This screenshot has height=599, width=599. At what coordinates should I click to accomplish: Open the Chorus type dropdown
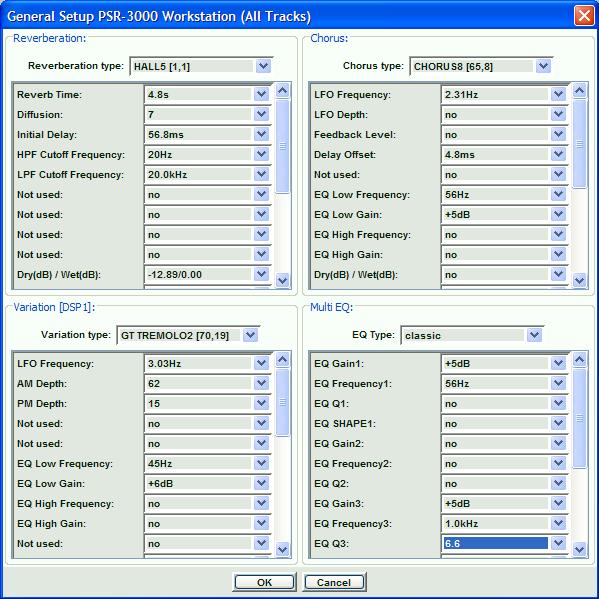543,66
